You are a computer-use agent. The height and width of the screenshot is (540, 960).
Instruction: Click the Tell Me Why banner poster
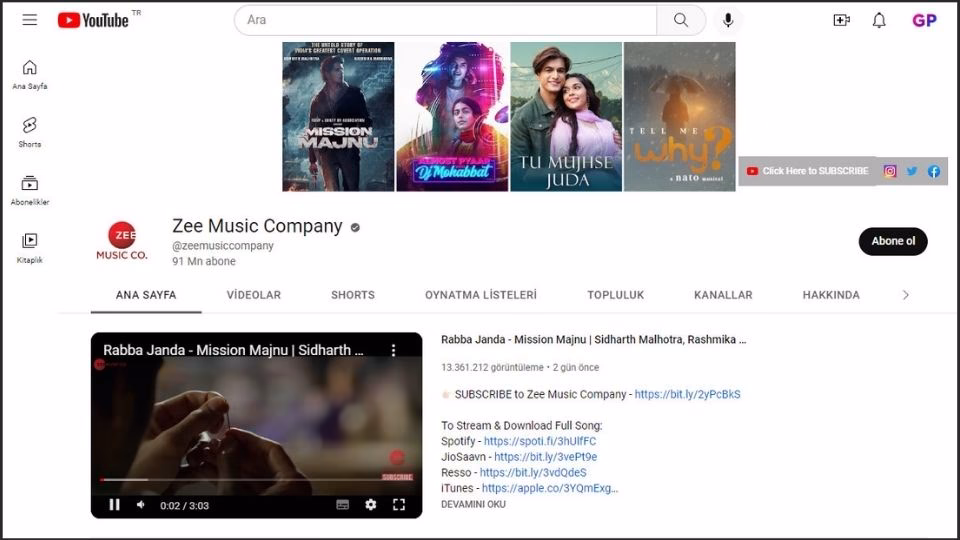click(680, 116)
